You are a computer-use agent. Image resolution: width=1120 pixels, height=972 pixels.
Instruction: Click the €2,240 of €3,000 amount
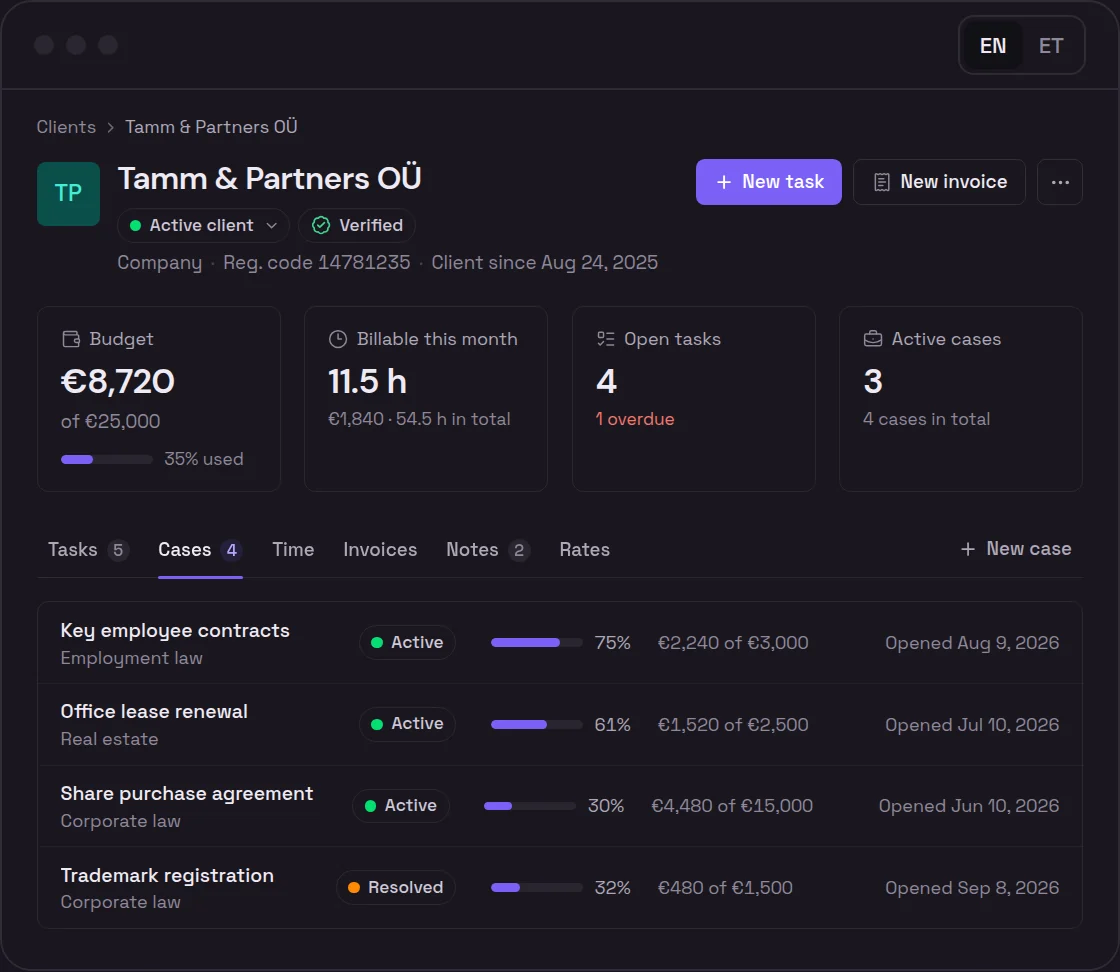733,643
